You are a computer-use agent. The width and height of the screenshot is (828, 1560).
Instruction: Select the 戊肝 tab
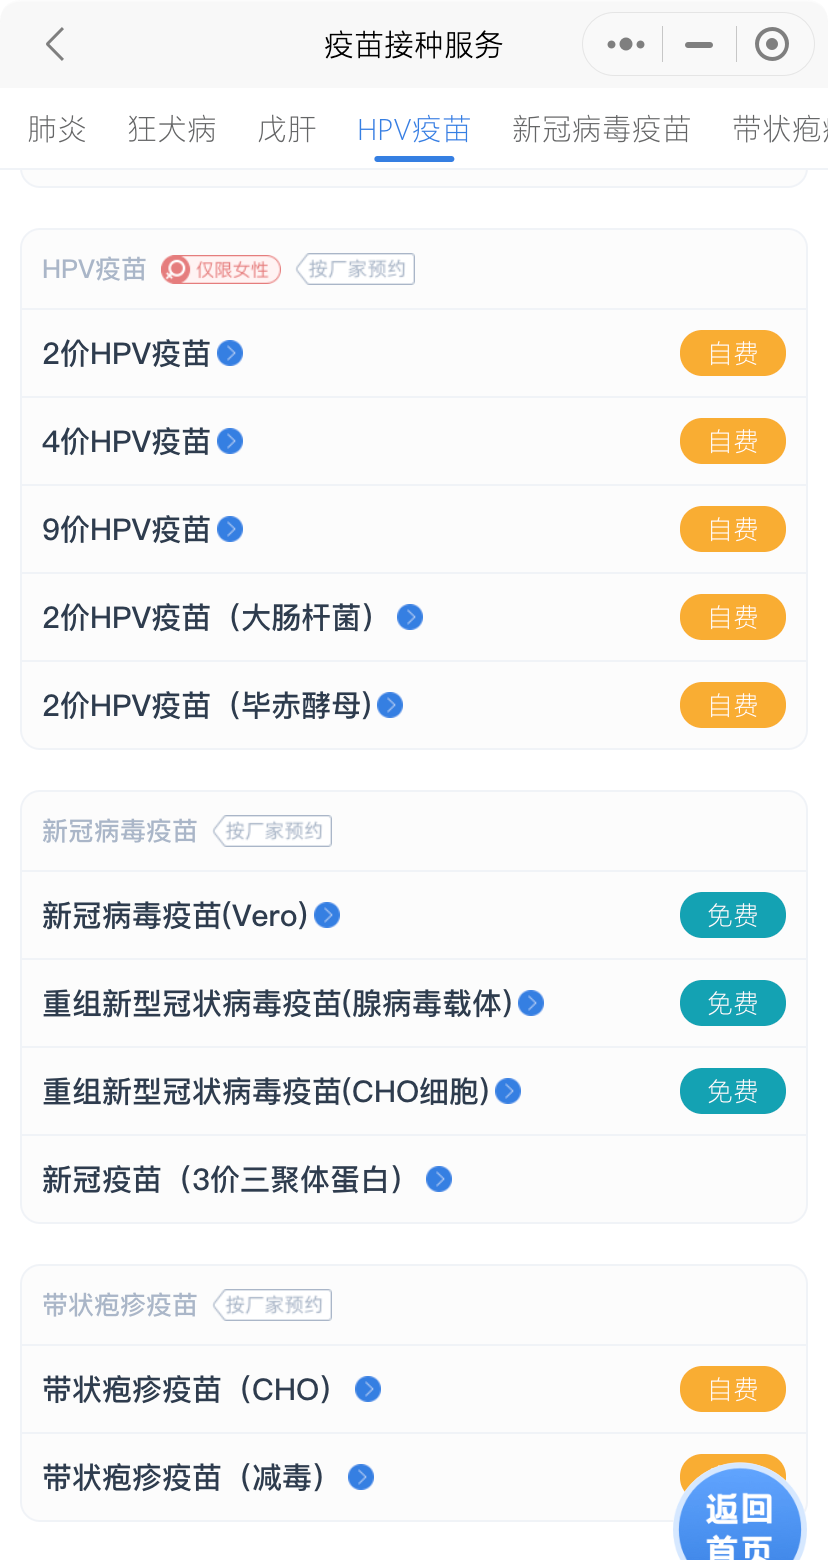click(287, 129)
